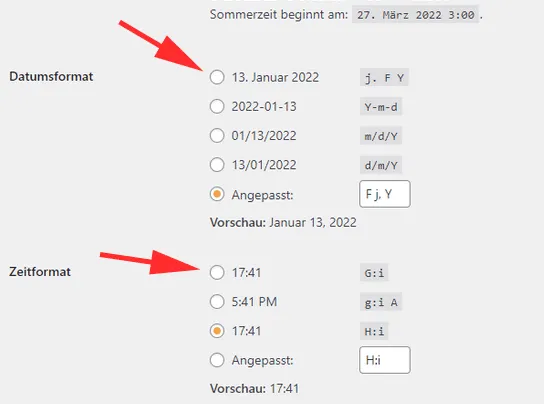Choose the 17:41 time radio beside G:i

point(217,272)
